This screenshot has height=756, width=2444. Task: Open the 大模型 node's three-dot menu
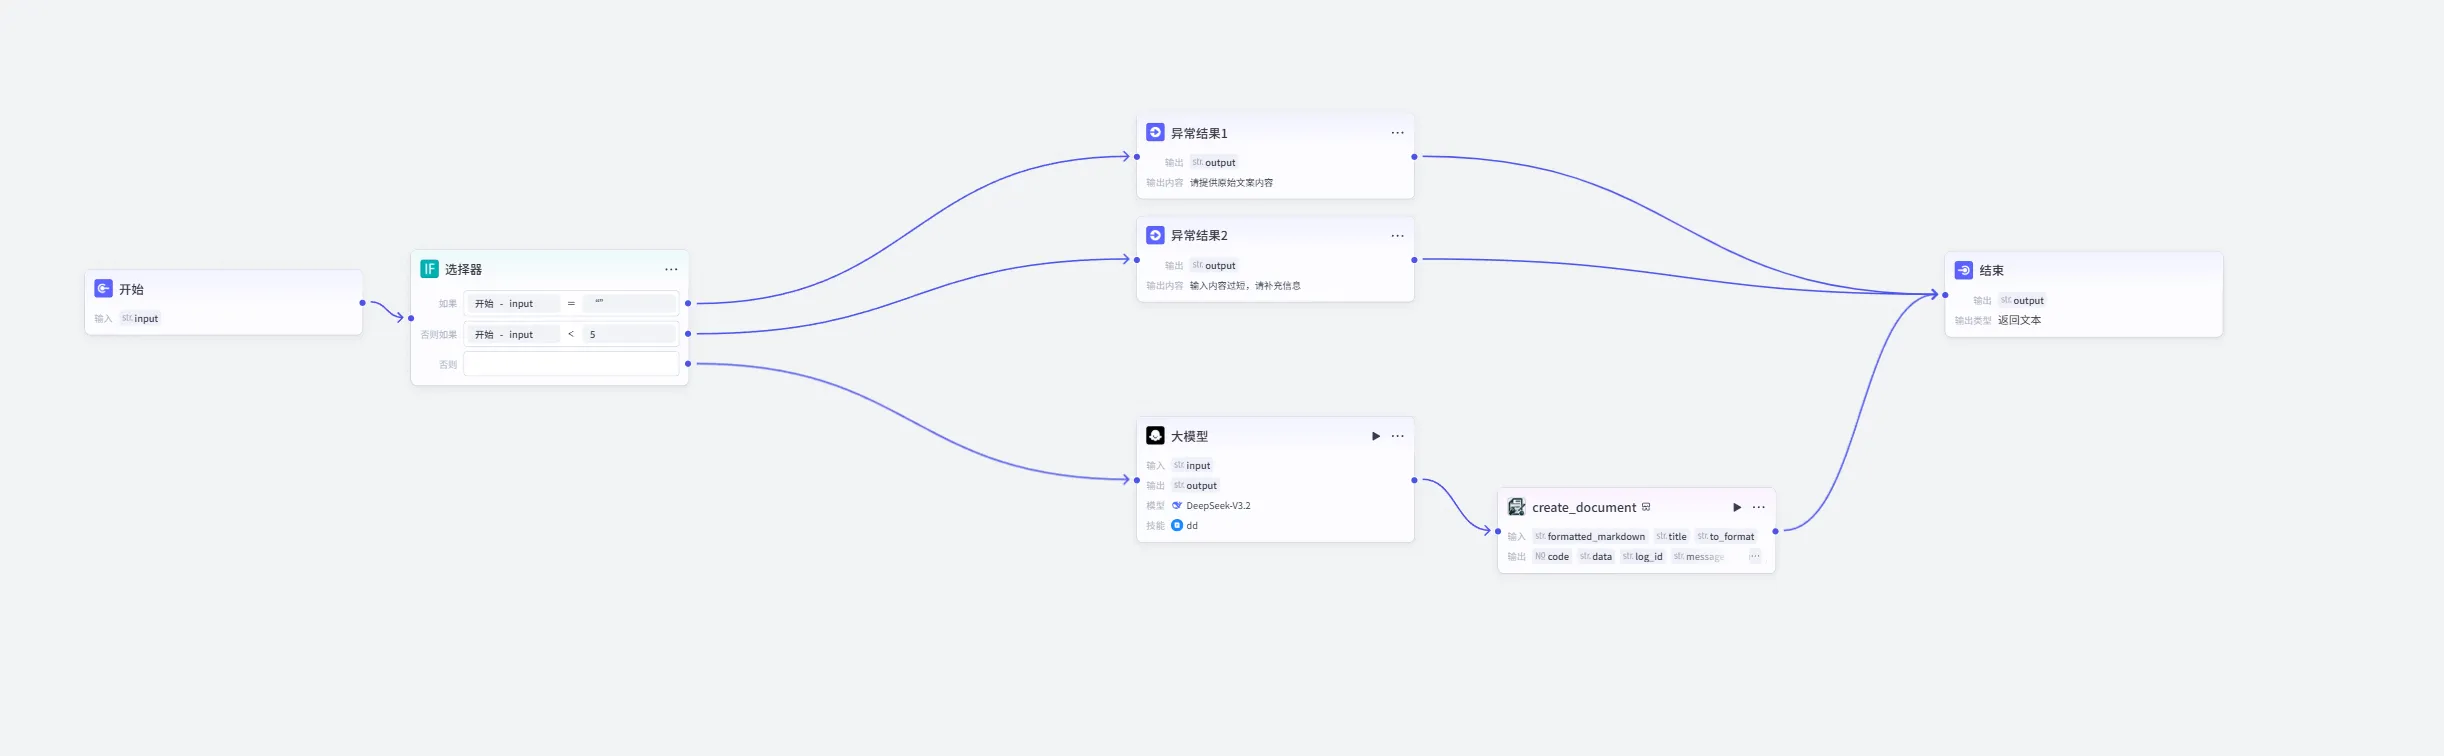(1397, 436)
